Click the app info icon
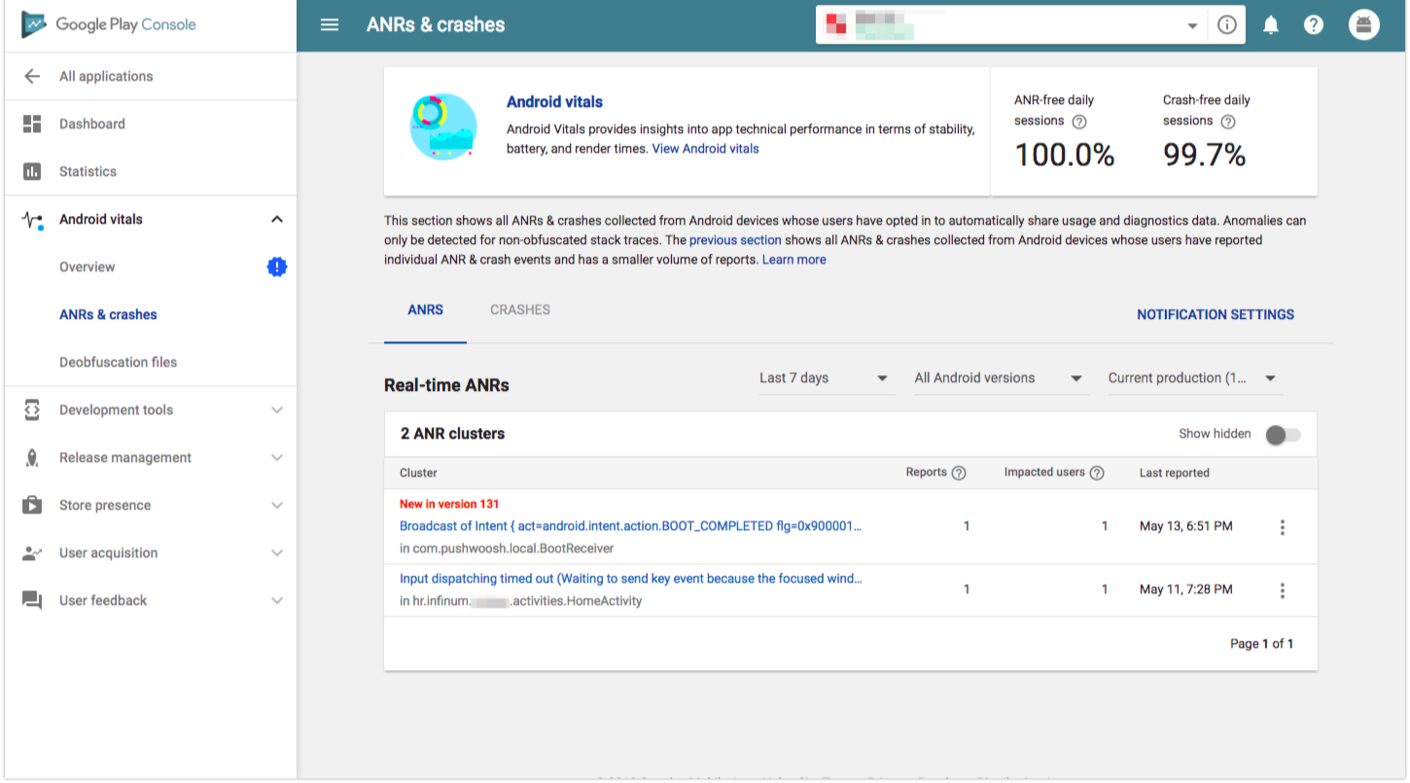The height and width of the screenshot is (783, 1410). coord(1227,25)
